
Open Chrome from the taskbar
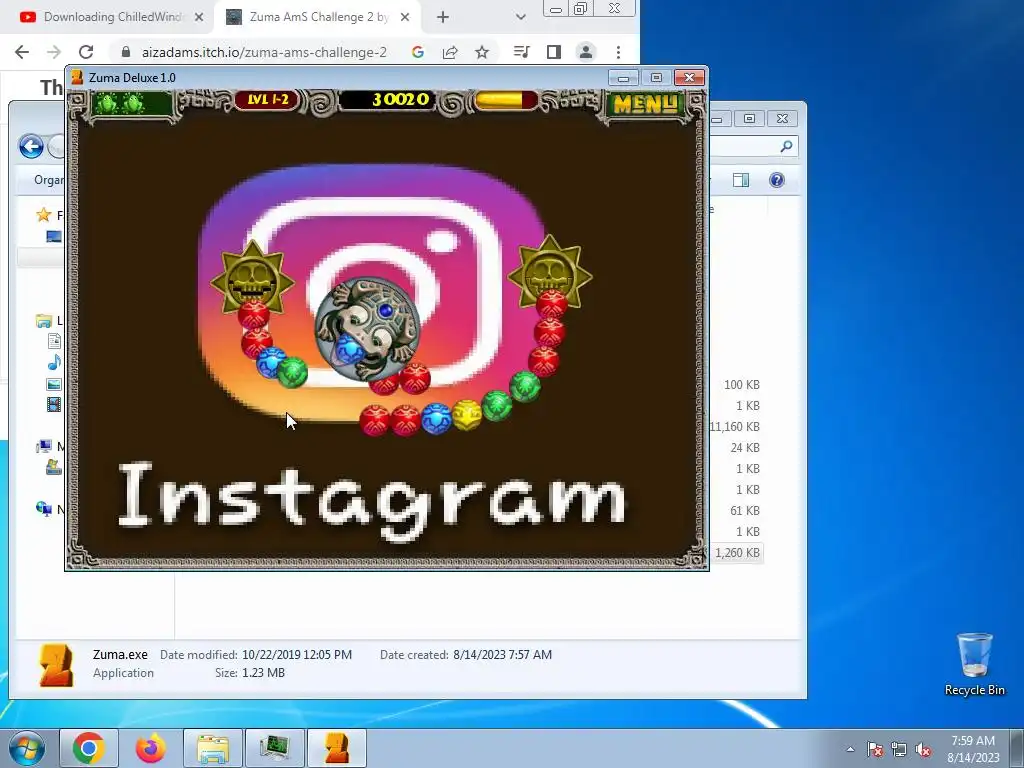(x=89, y=748)
